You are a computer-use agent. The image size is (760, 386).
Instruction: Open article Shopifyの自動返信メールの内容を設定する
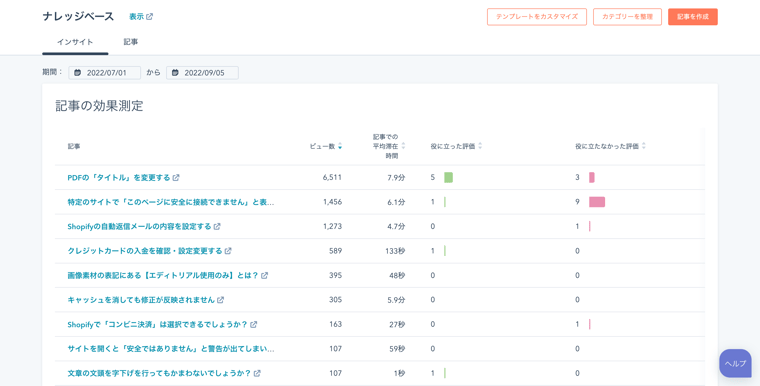click(x=140, y=226)
